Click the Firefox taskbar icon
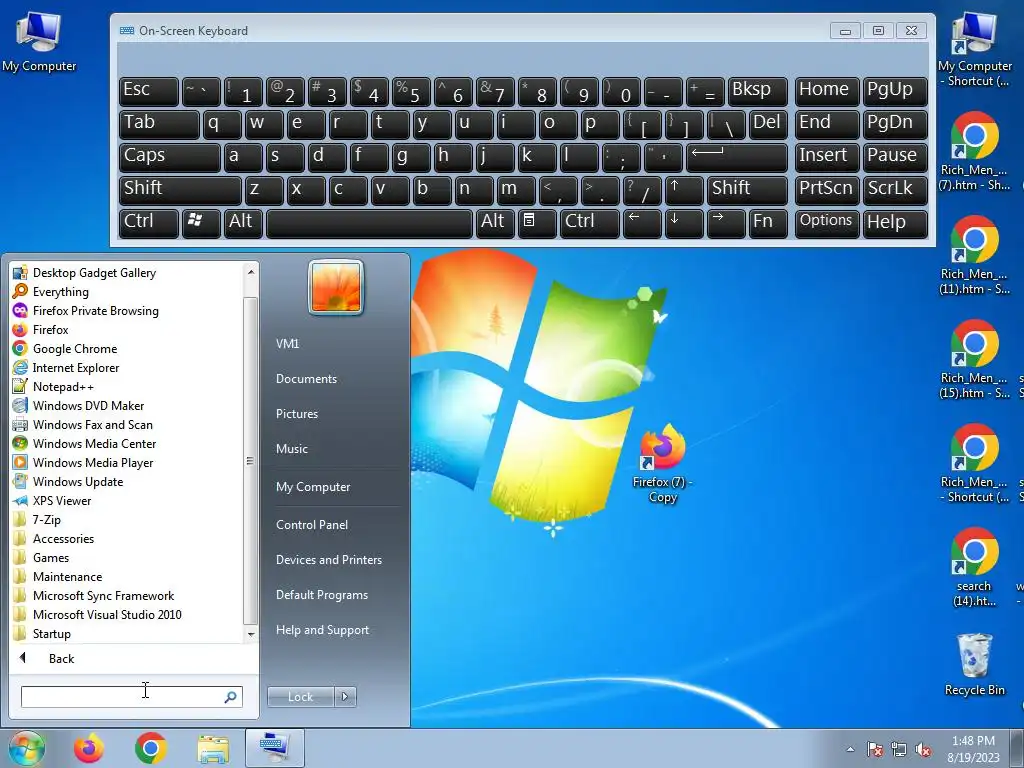This screenshot has width=1024, height=768. (89, 748)
